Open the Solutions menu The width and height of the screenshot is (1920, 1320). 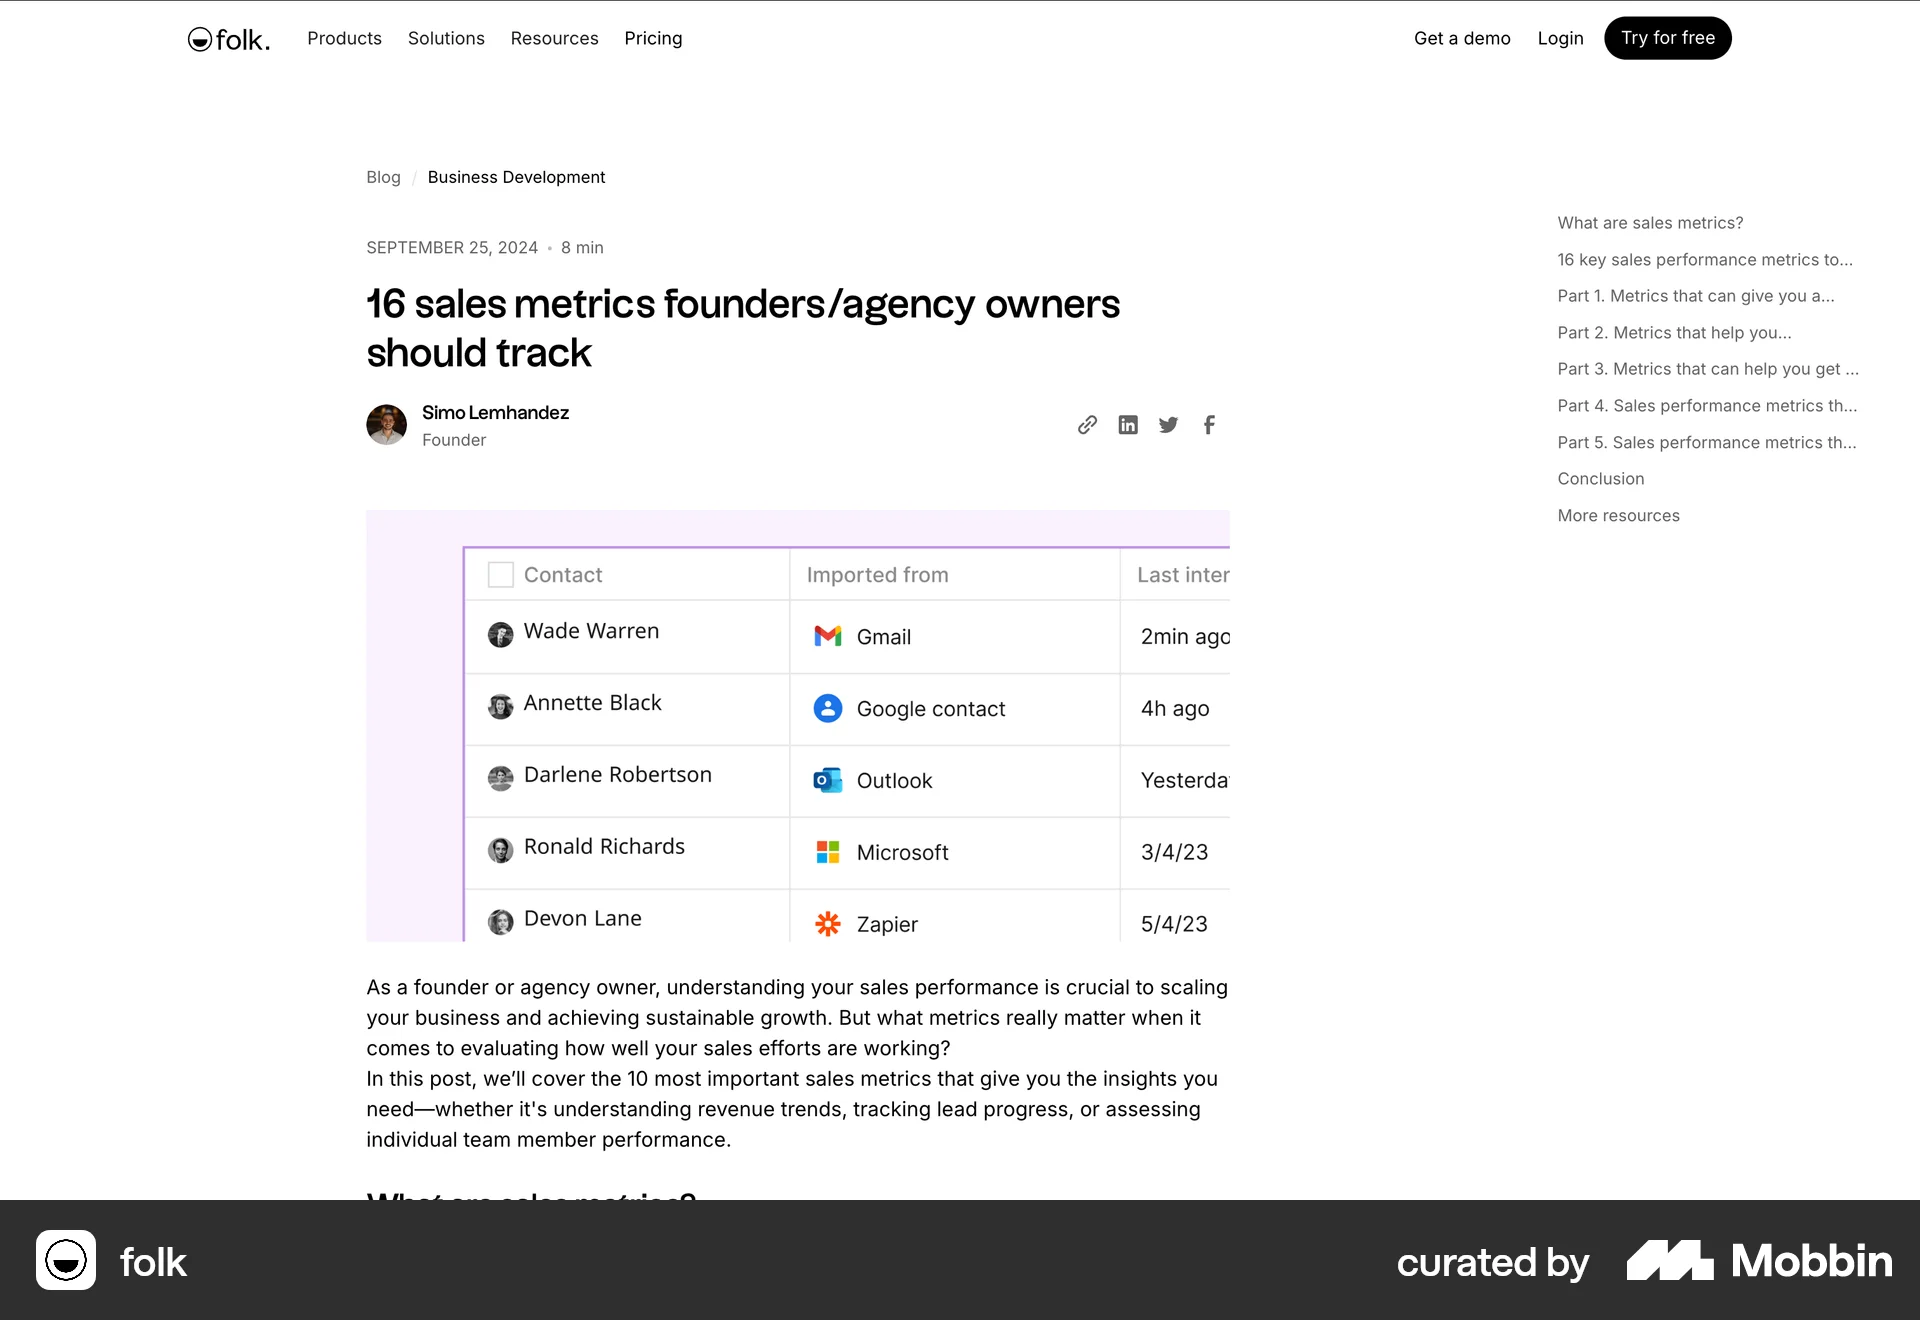pyautogui.click(x=446, y=38)
